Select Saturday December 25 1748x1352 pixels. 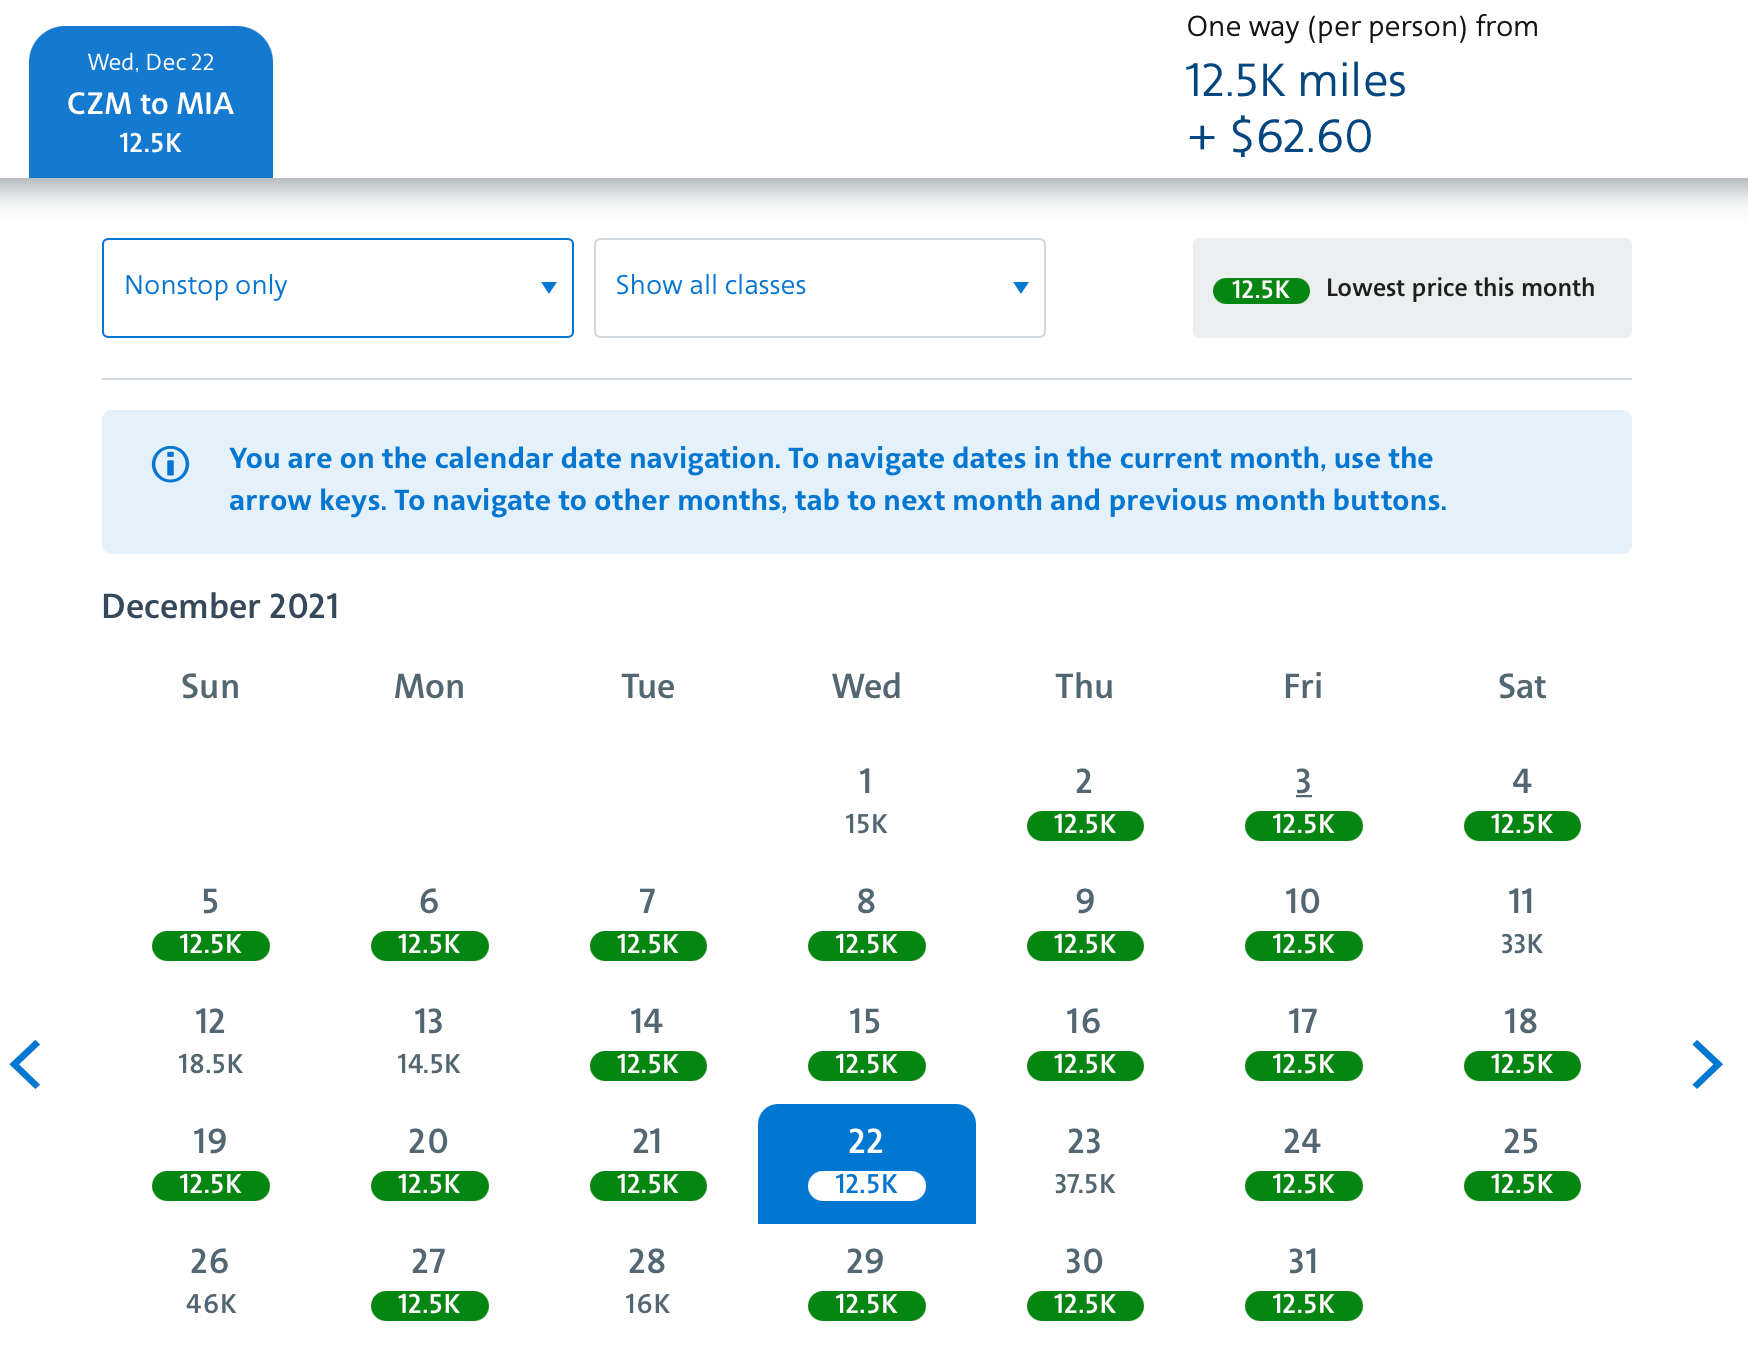(x=1521, y=1163)
